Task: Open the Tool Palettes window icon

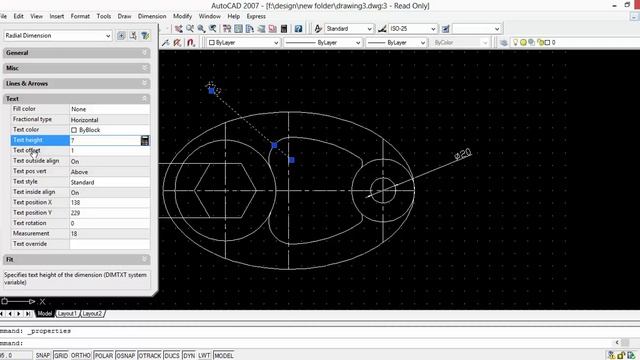Action: (x=249, y=29)
